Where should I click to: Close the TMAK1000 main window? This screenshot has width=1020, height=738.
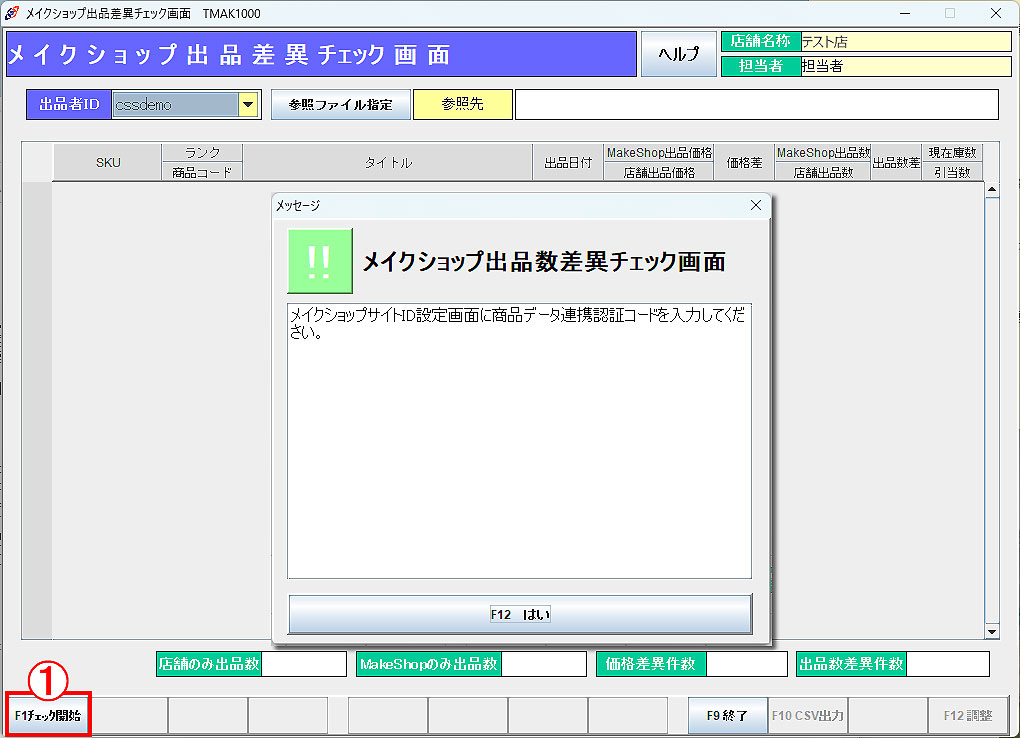click(x=995, y=13)
